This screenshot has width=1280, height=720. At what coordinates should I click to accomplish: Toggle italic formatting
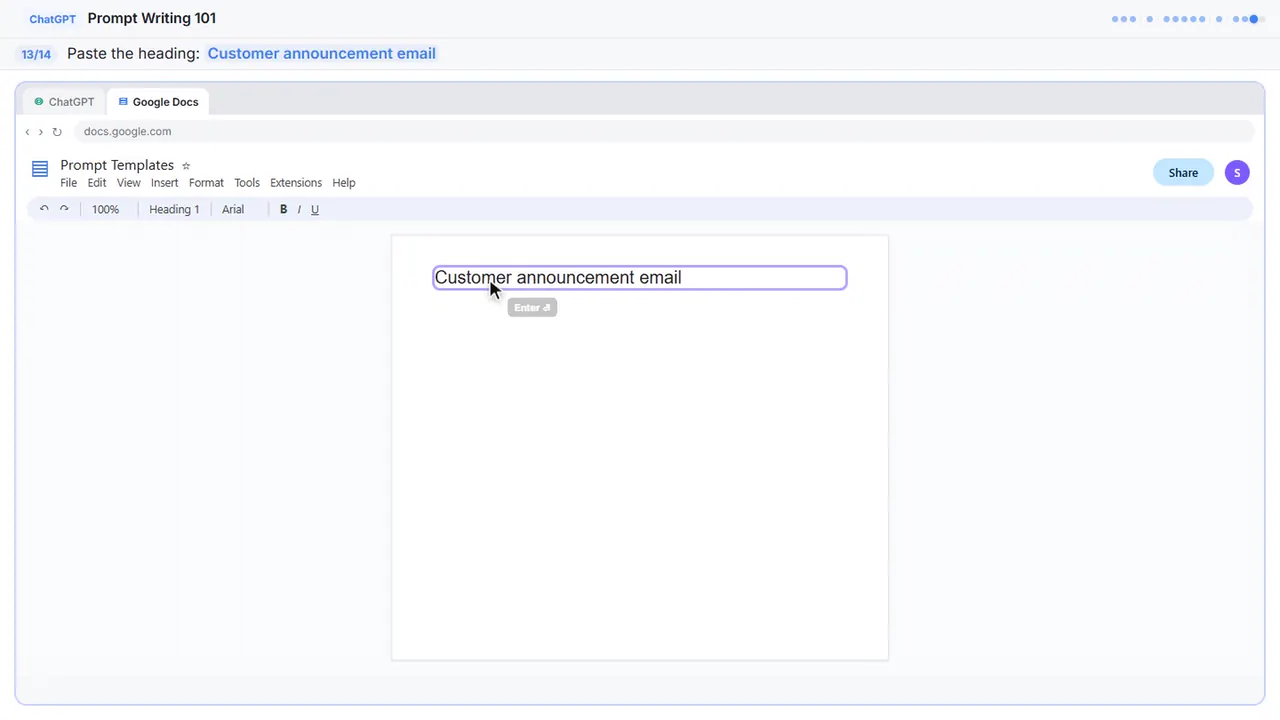click(x=299, y=209)
